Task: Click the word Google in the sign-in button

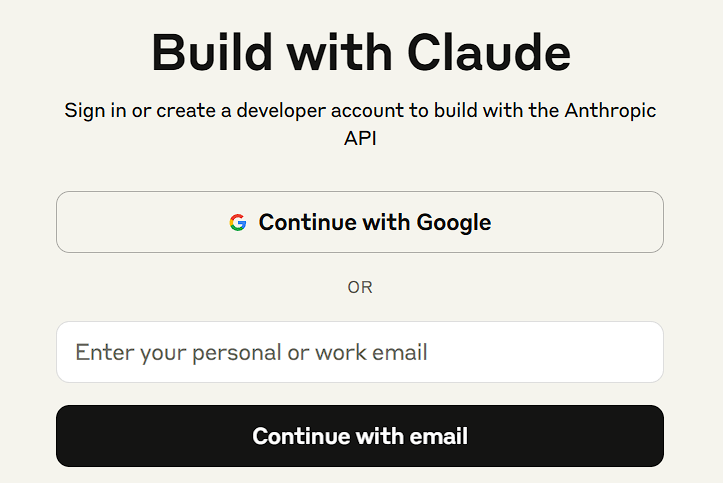Action: coord(454,223)
